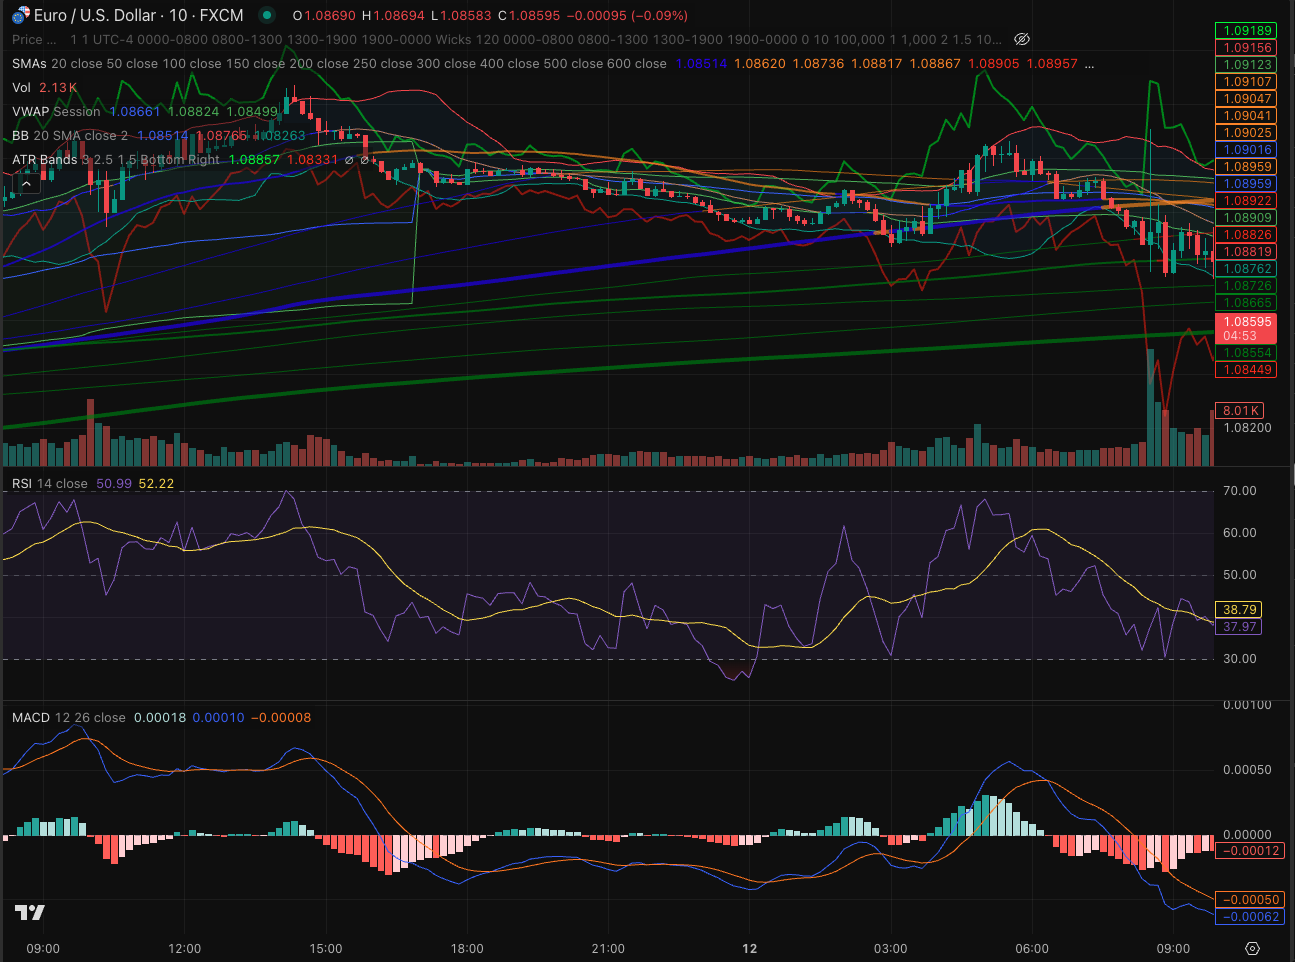Click the teal 1.08762 price label
This screenshot has height=962, width=1295.
(x=1245, y=268)
